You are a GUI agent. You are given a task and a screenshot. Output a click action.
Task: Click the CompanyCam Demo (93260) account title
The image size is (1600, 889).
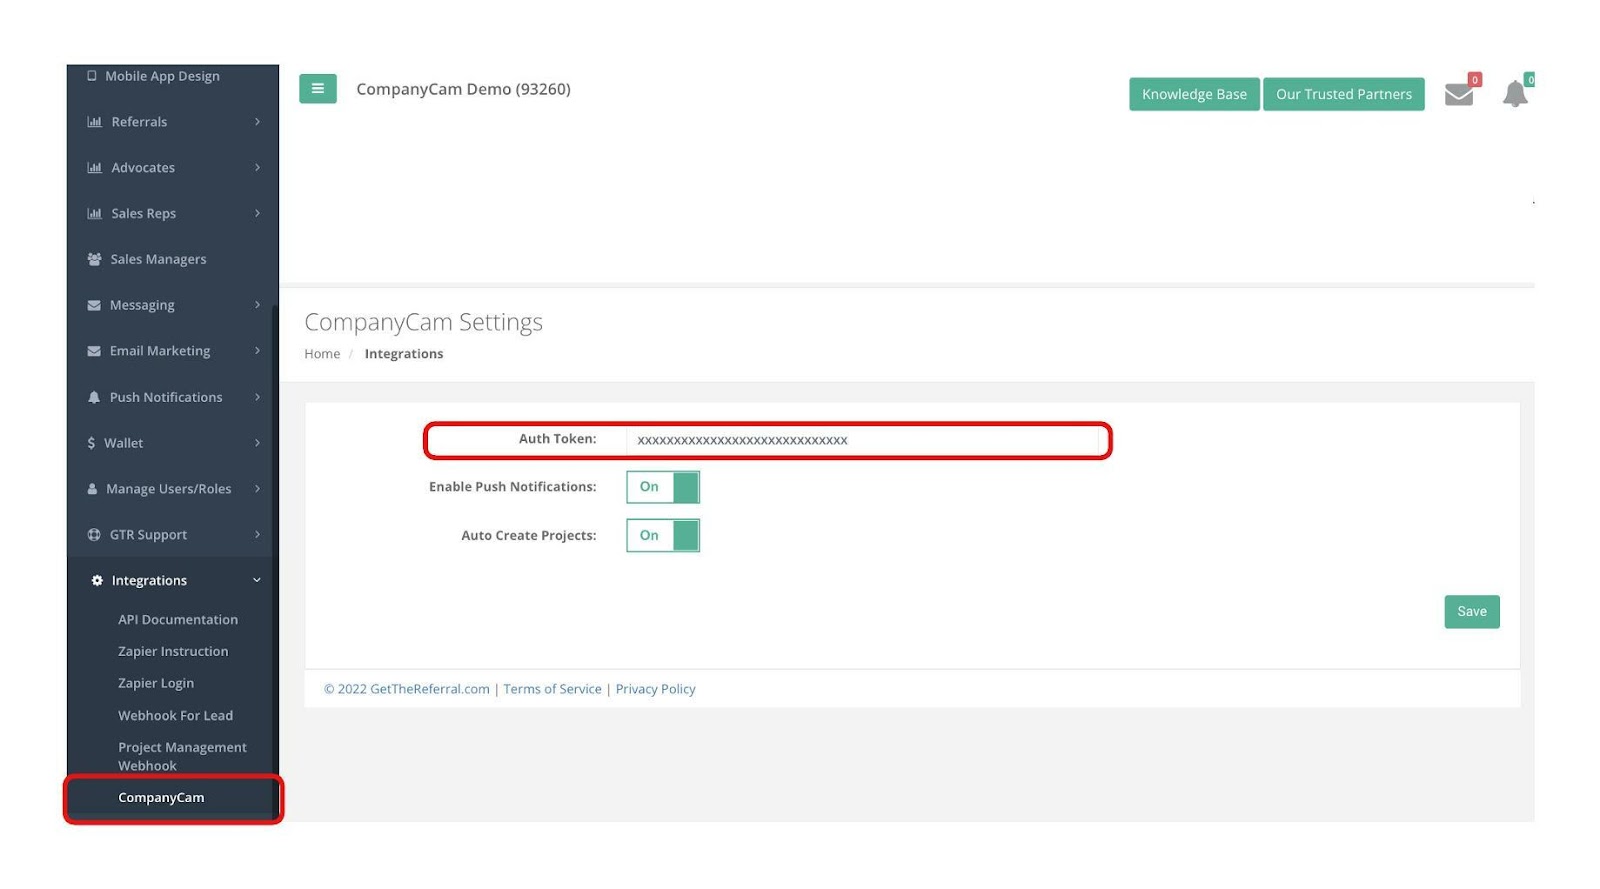pyautogui.click(x=463, y=89)
